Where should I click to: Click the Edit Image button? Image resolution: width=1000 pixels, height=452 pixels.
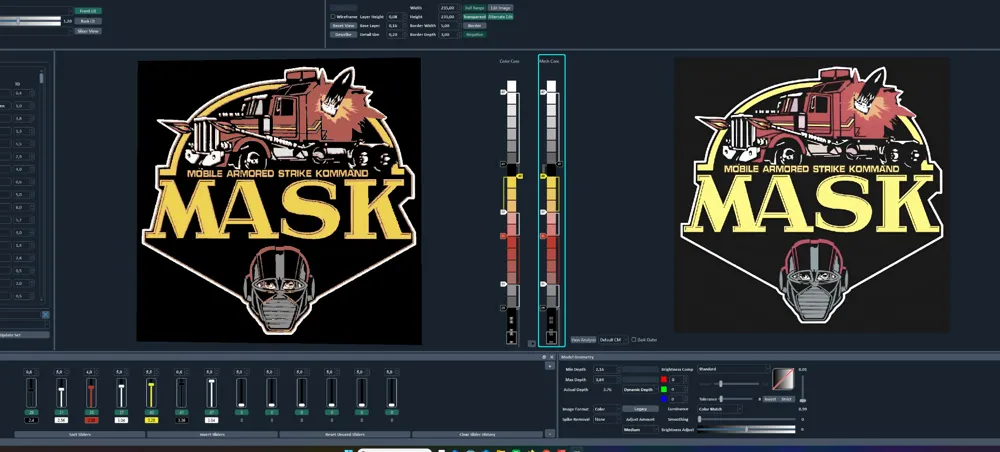coord(501,8)
